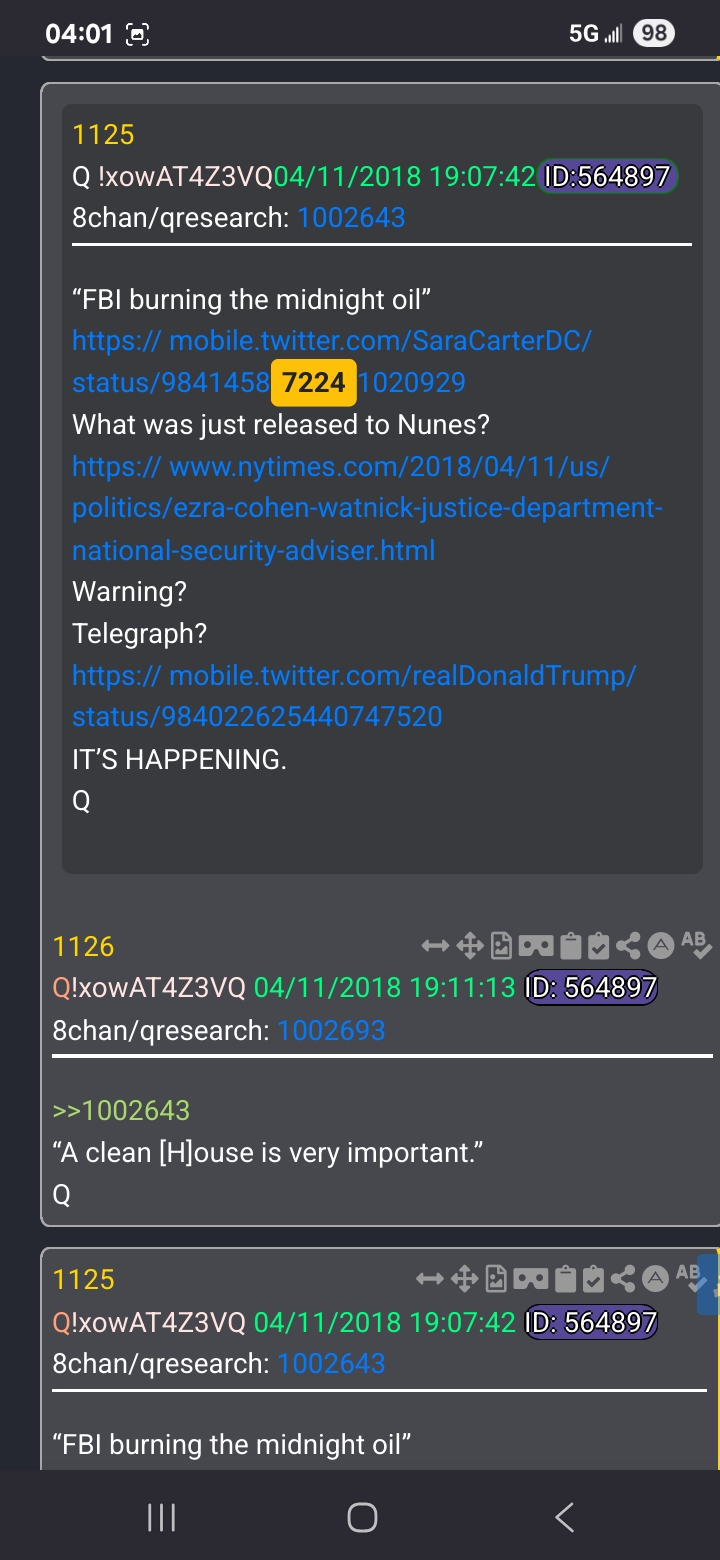Share post 1126 using the share icon

[x=628, y=945]
